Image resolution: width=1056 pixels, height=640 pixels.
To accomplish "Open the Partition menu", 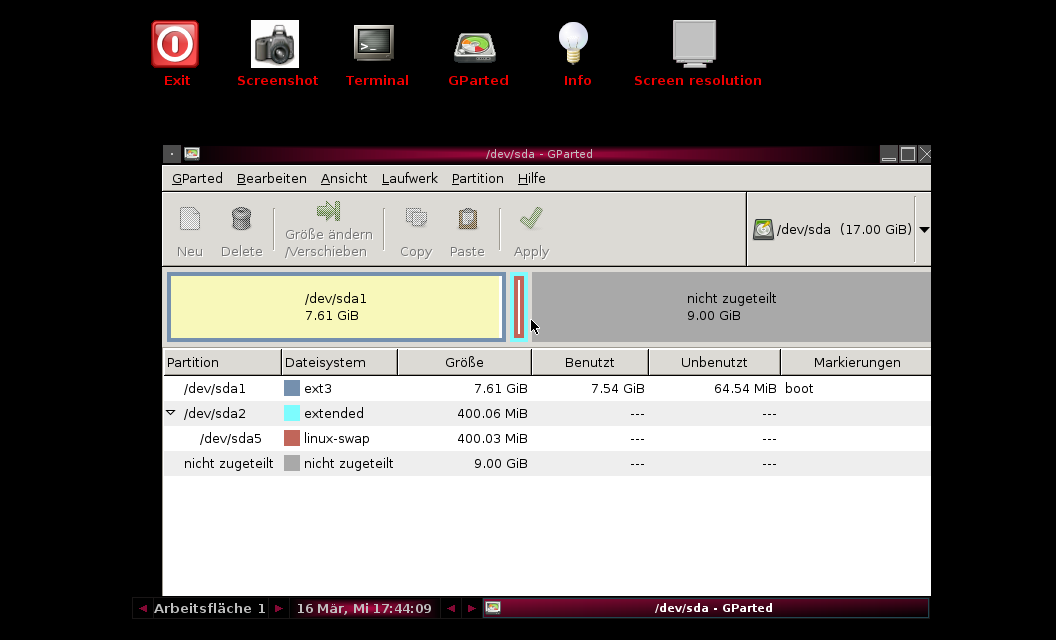I will [477, 179].
